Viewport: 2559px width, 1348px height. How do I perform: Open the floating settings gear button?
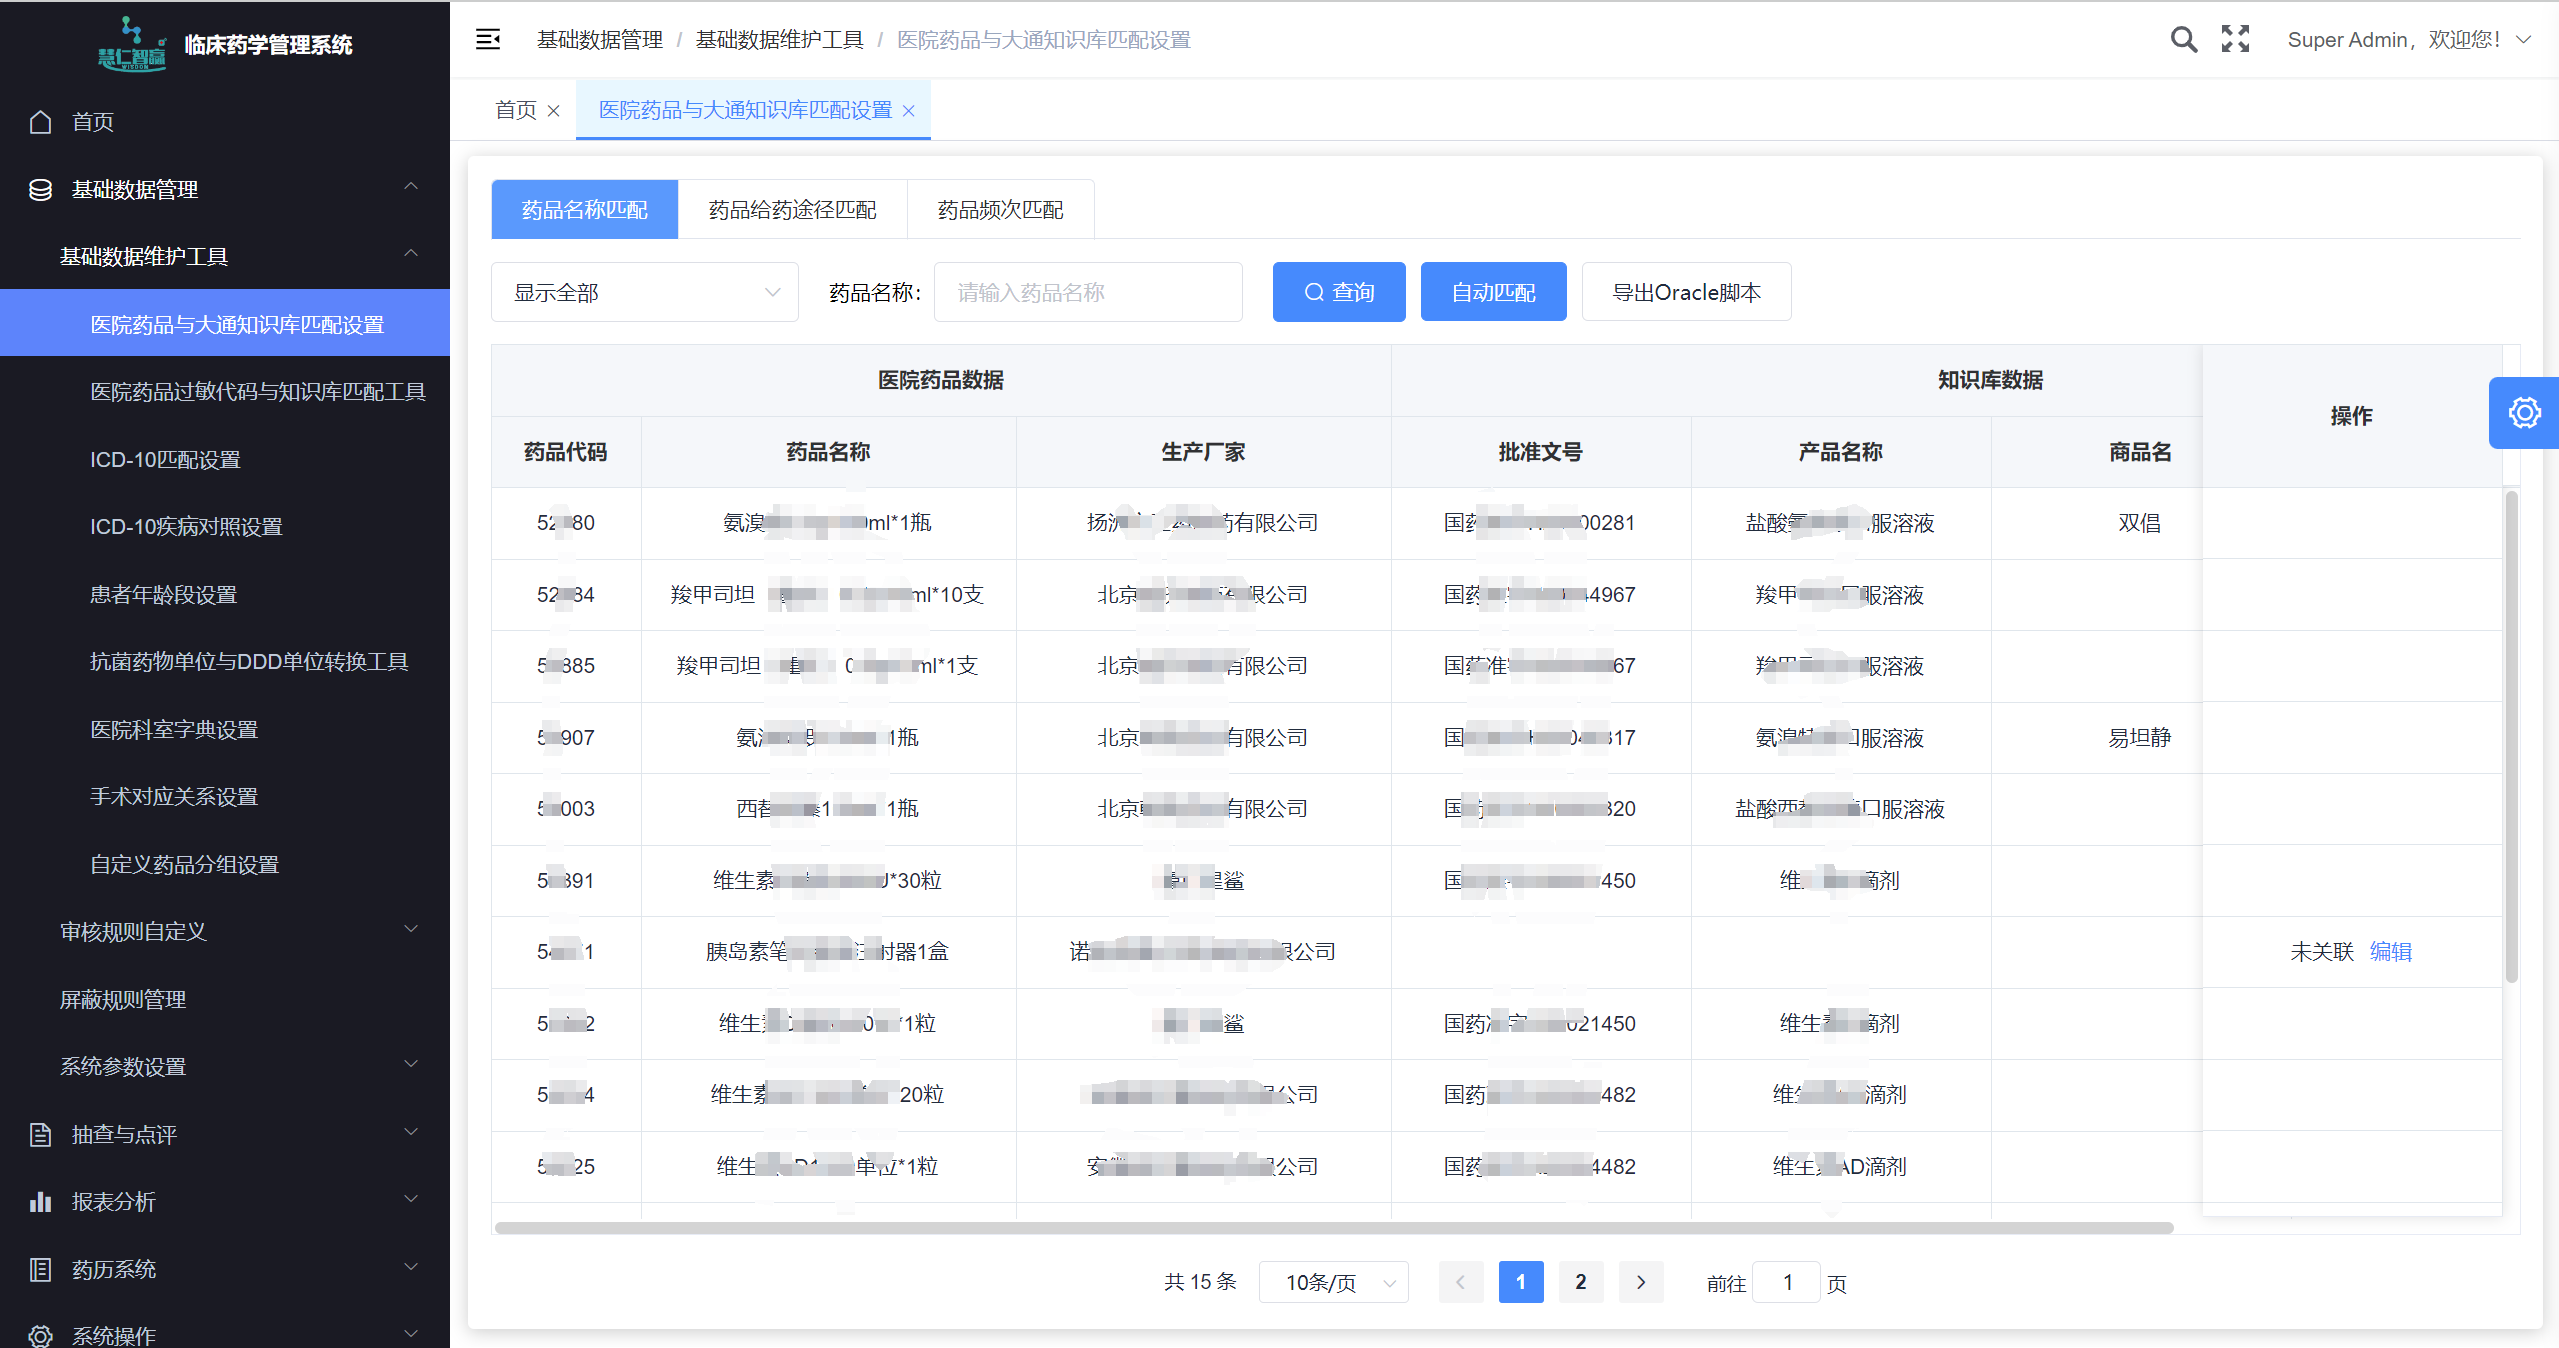[2524, 413]
